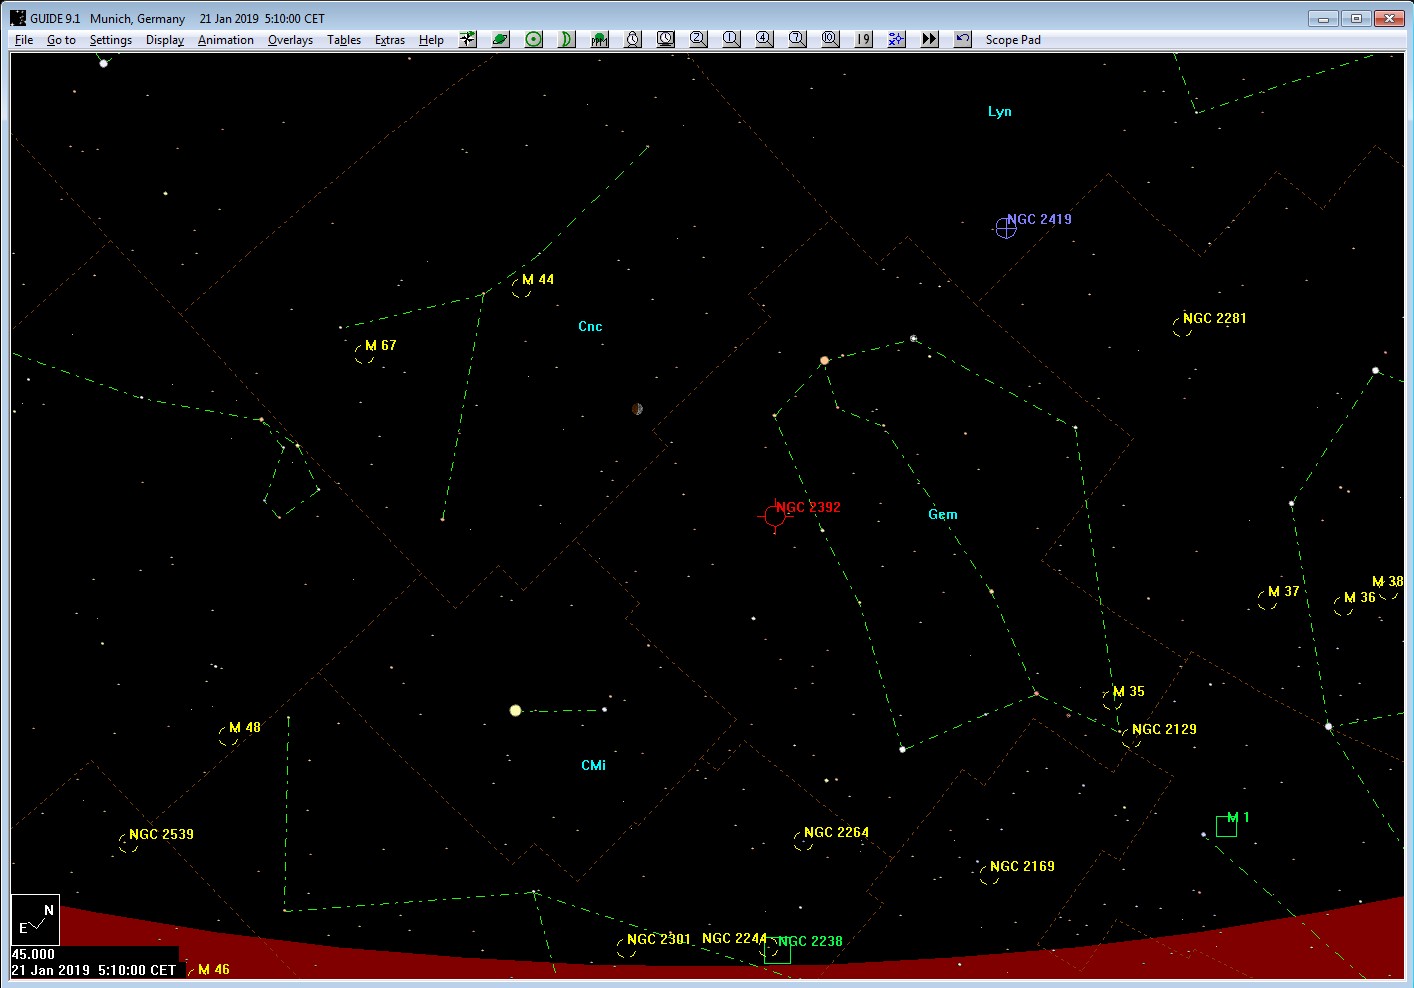This screenshot has height=988, width=1414.
Task: Select the NGC 2238 nebula marker
Action: (x=777, y=950)
